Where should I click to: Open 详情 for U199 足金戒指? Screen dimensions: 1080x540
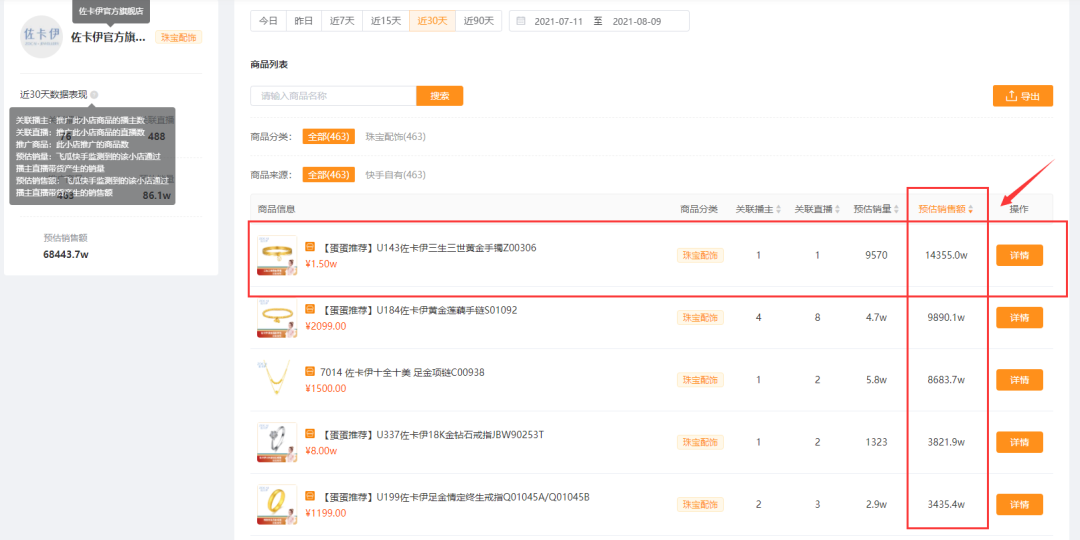click(1019, 504)
